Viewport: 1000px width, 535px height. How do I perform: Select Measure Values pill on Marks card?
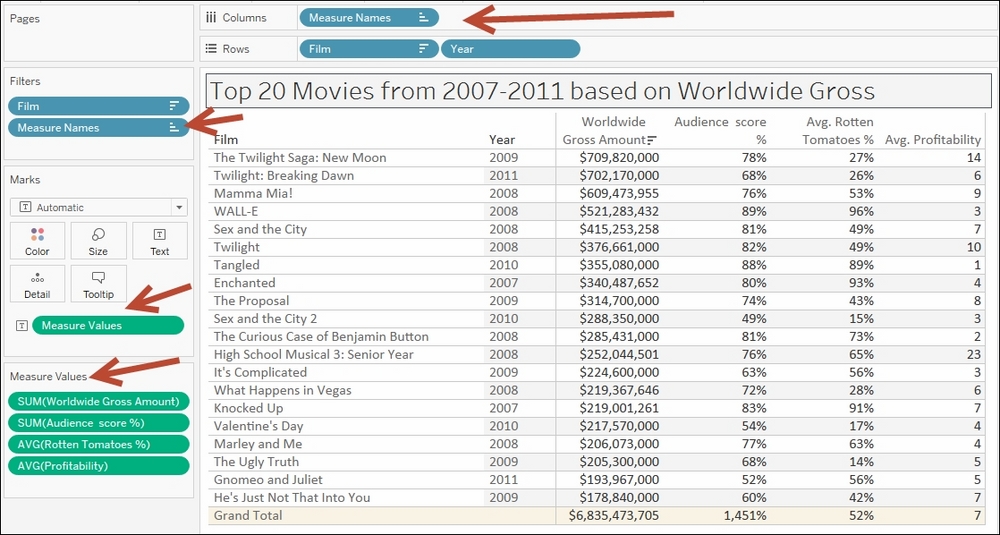click(x=108, y=325)
